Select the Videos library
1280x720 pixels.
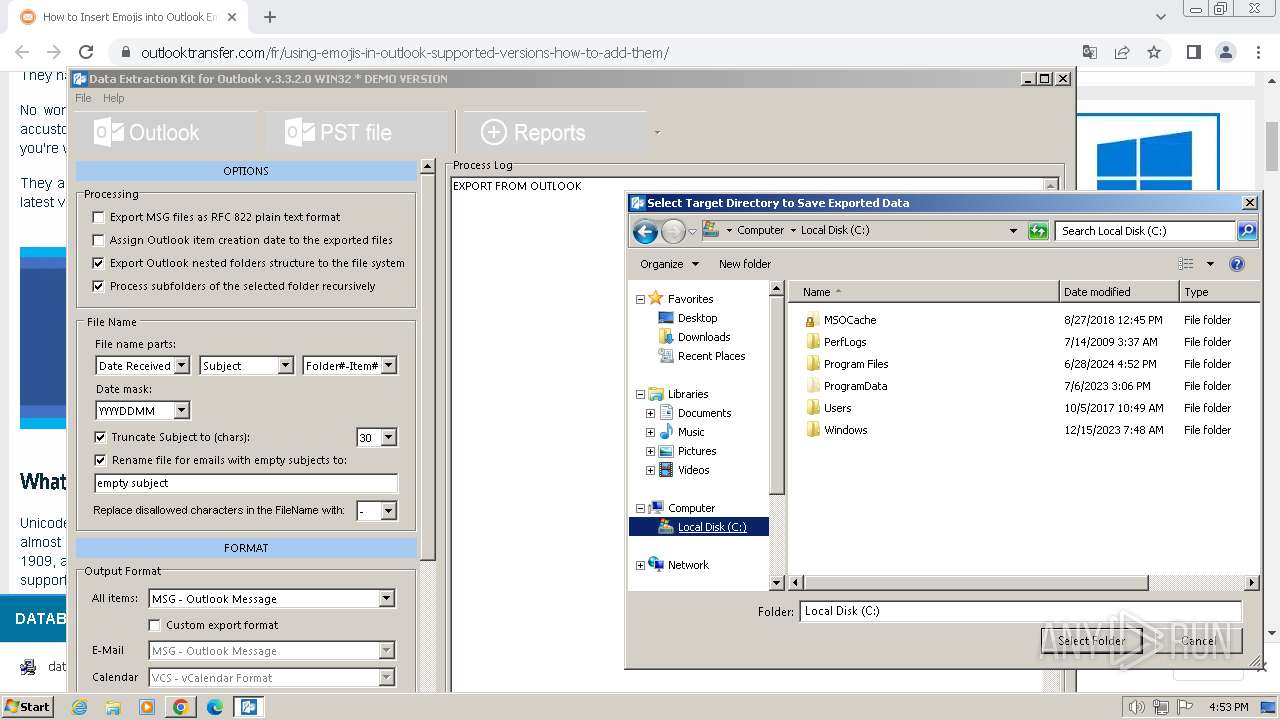(693, 470)
